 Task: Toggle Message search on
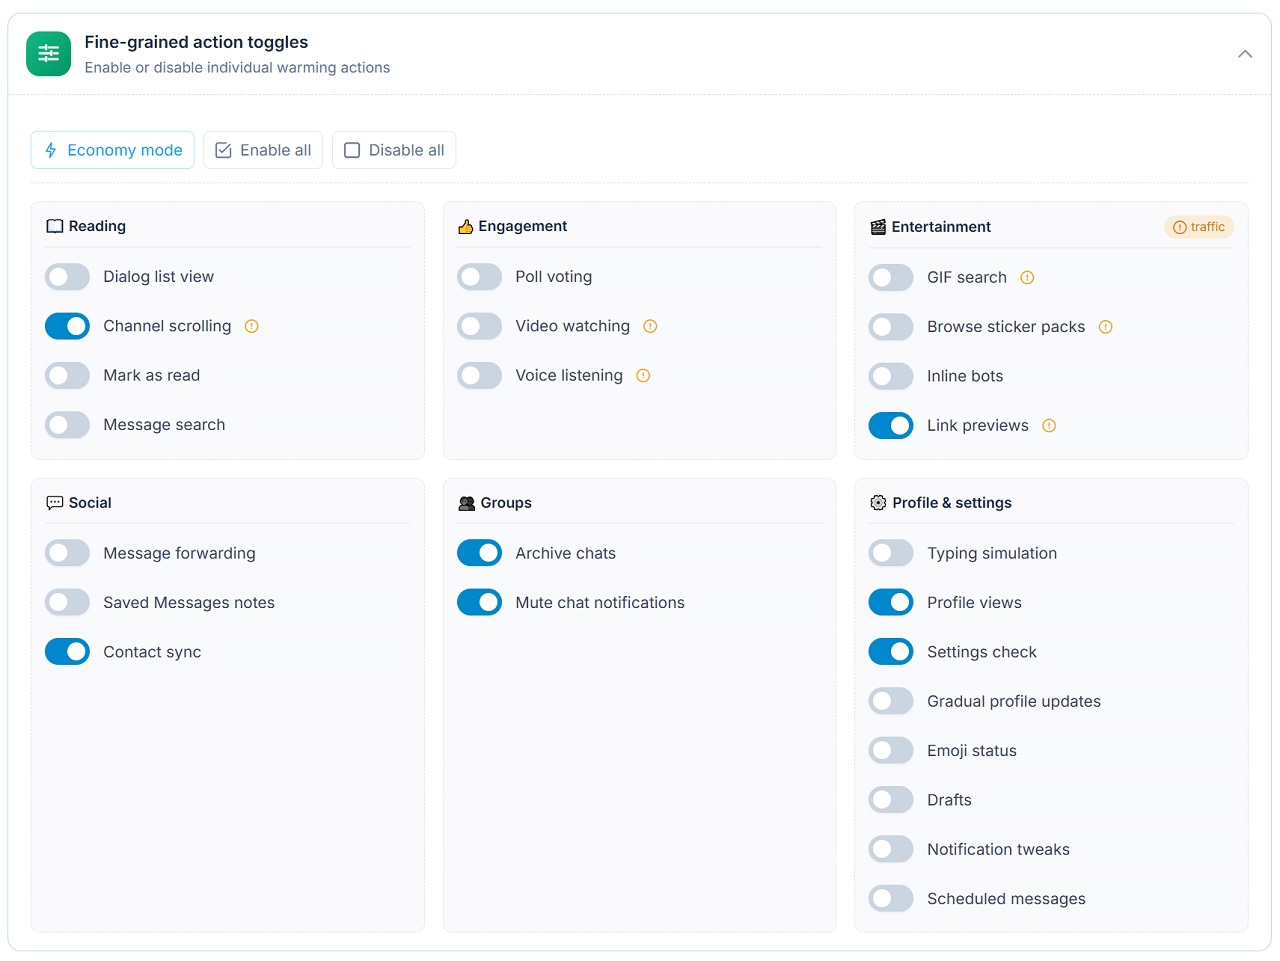pyautogui.click(x=67, y=425)
